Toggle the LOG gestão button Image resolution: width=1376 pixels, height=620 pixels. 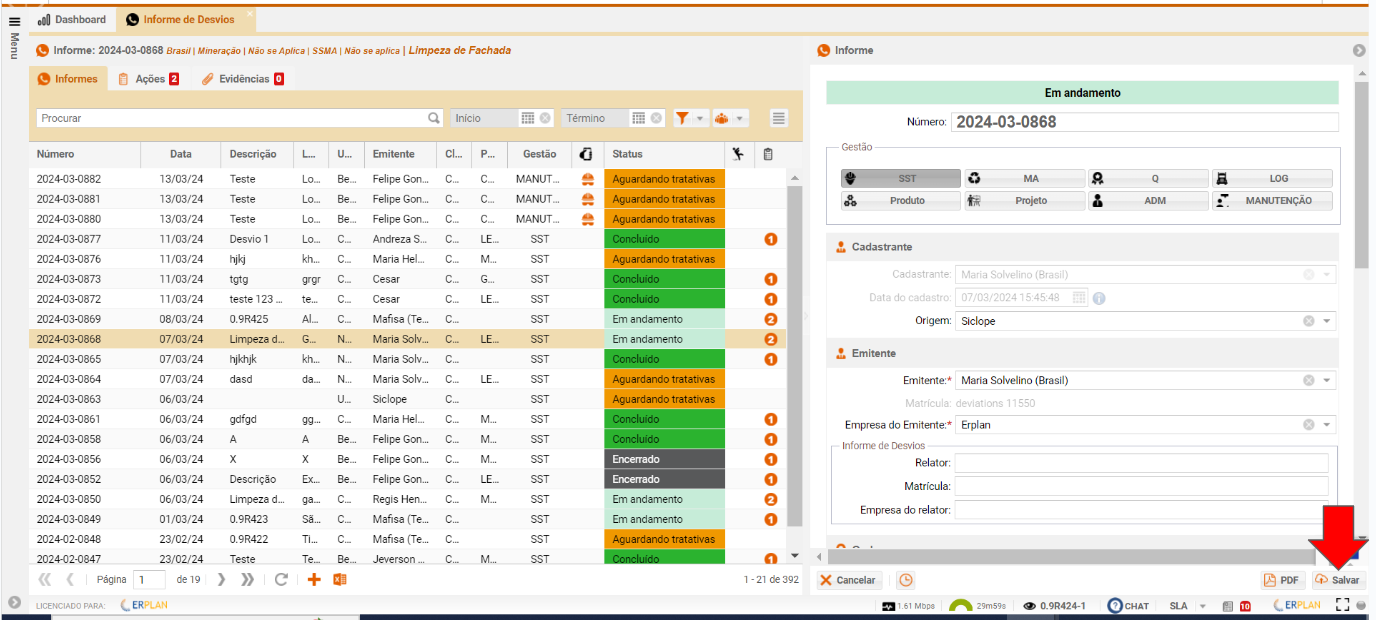point(1273,178)
